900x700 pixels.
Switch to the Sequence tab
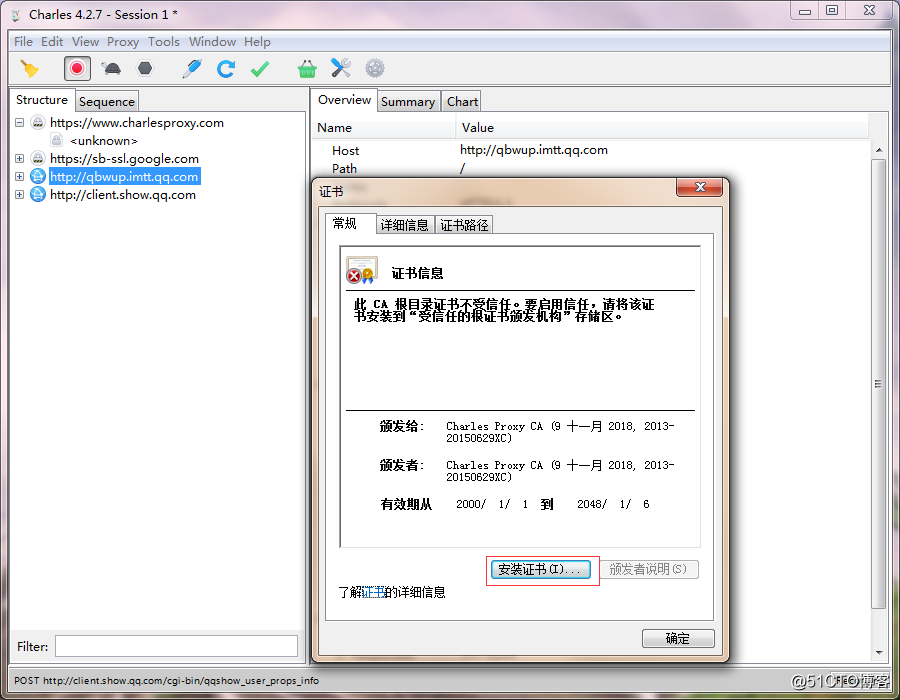107,102
